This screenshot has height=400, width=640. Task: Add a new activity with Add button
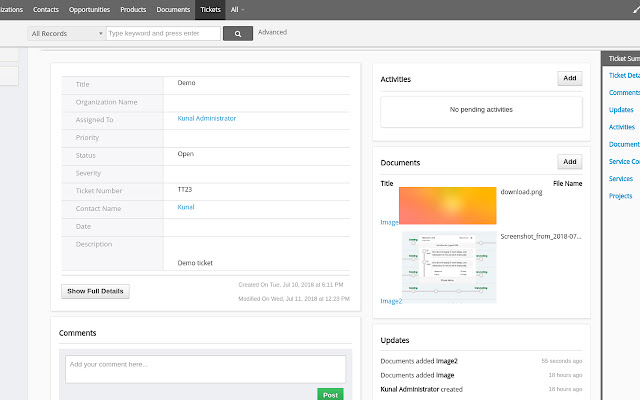tap(570, 78)
